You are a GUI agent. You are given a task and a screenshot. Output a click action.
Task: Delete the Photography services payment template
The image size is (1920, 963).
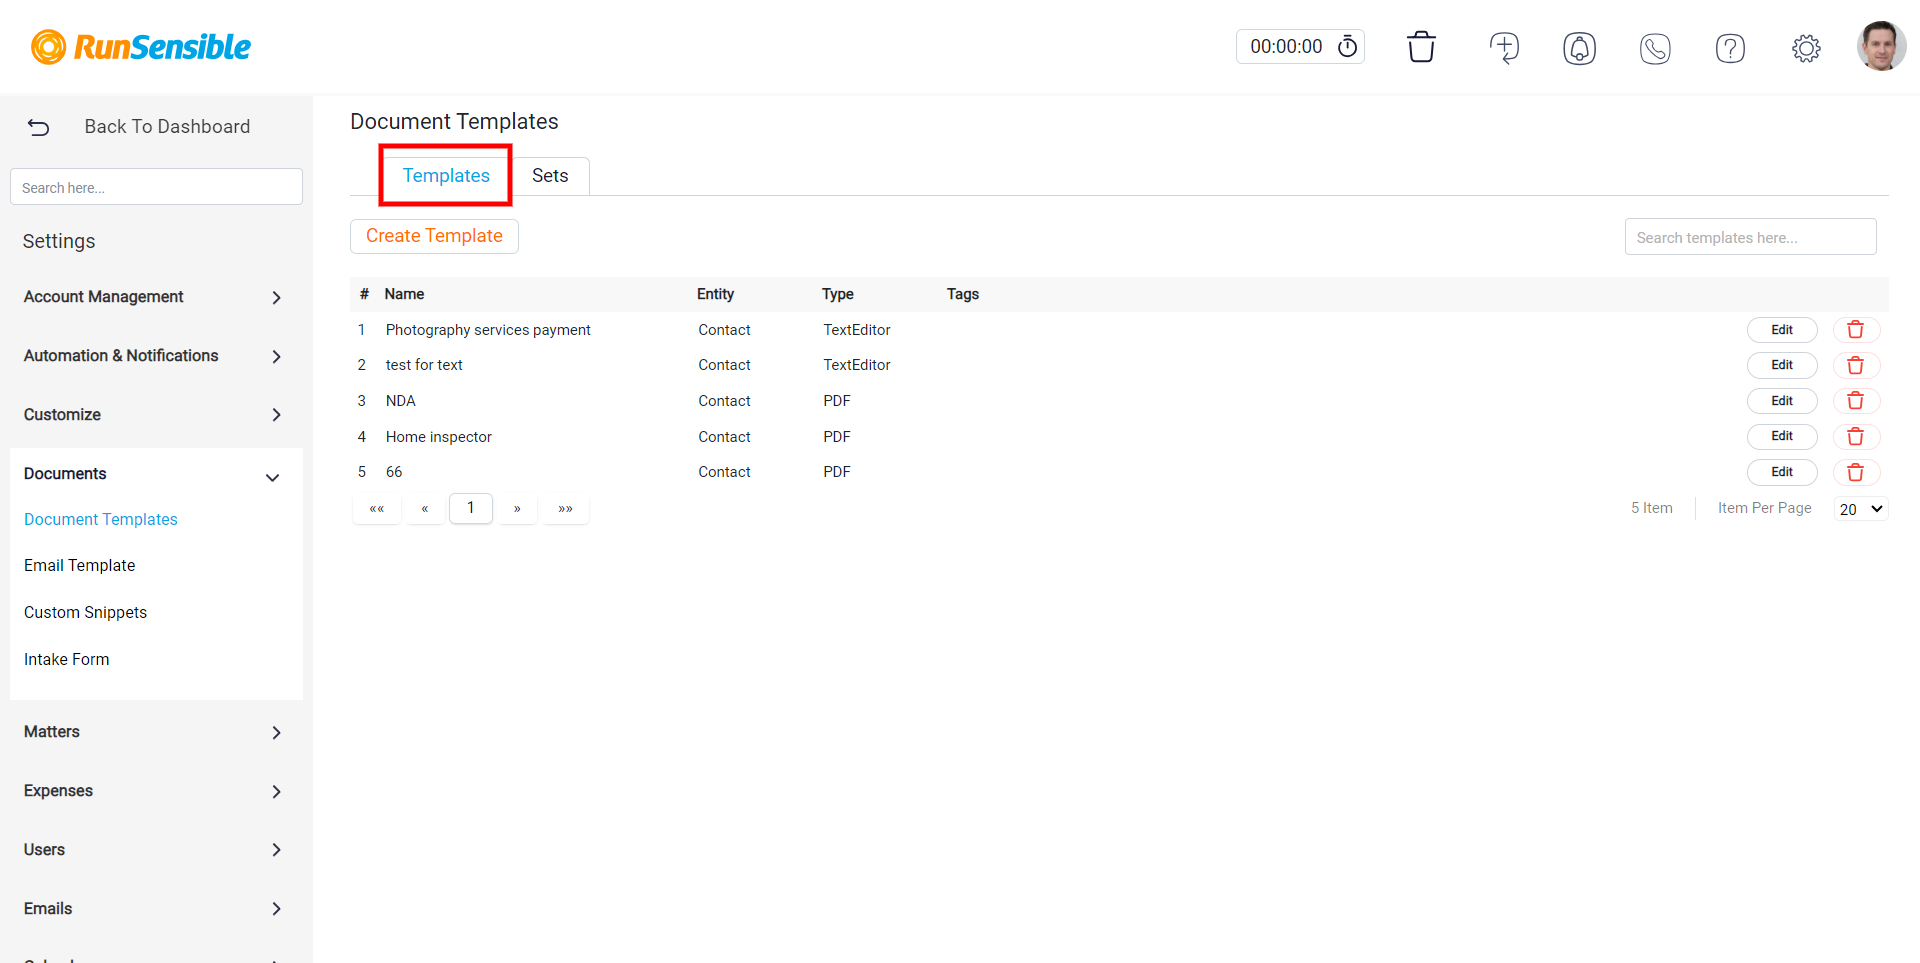pos(1855,330)
